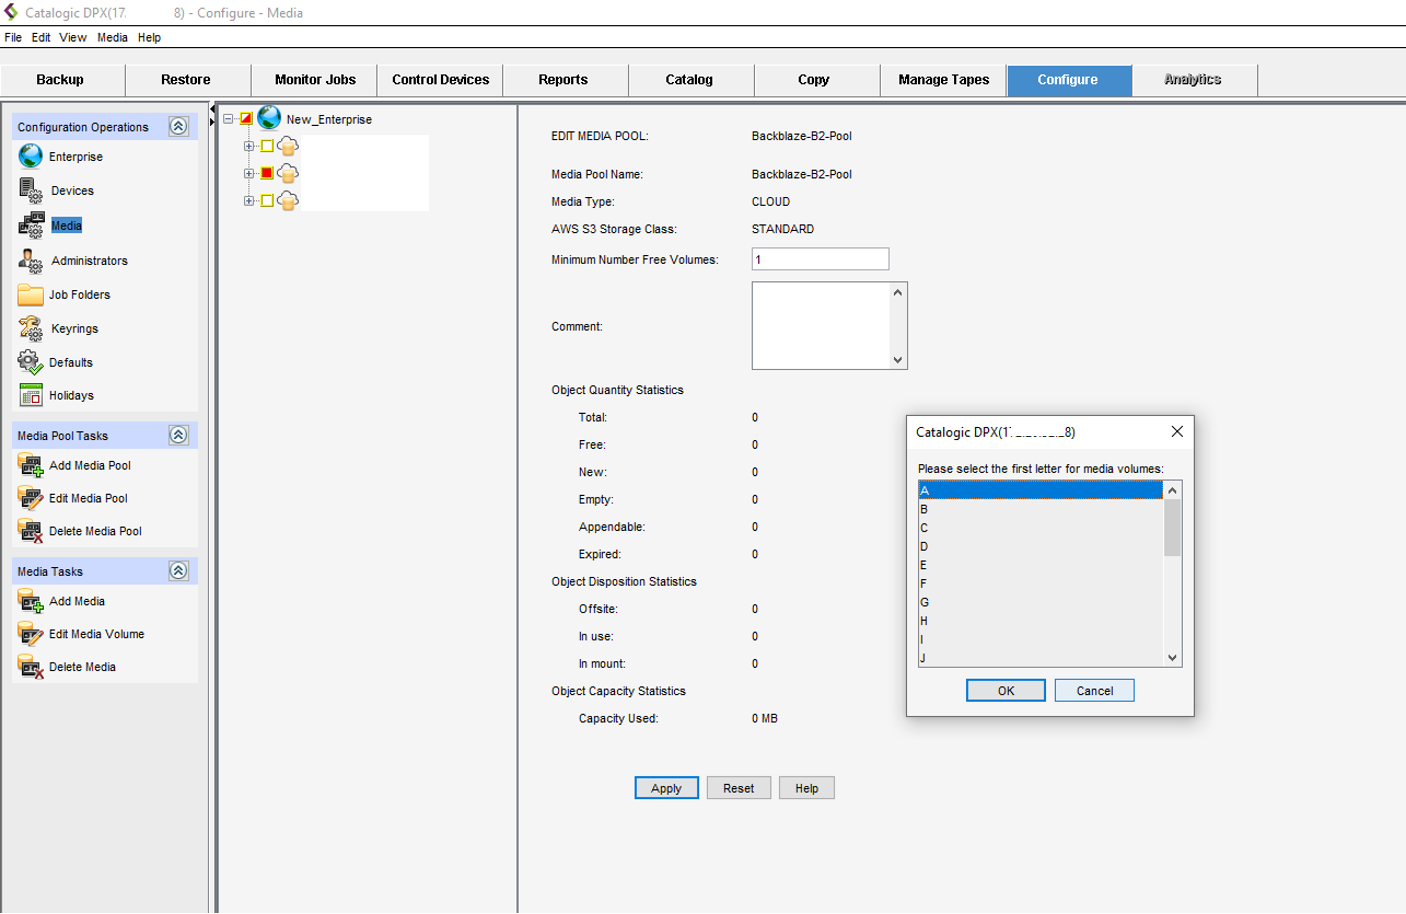This screenshot has height=914, width=1406.
Task: Click the New_Enterprise globe icon in tree
Action: (x=269, y=118)
